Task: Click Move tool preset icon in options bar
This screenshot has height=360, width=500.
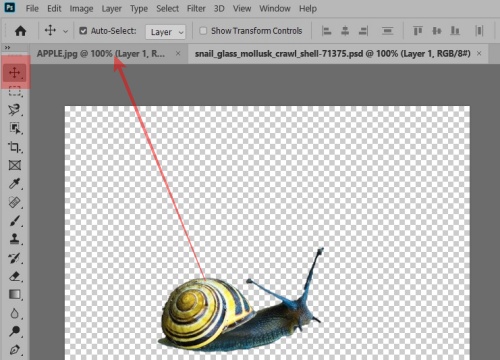Action: [50, 31]
